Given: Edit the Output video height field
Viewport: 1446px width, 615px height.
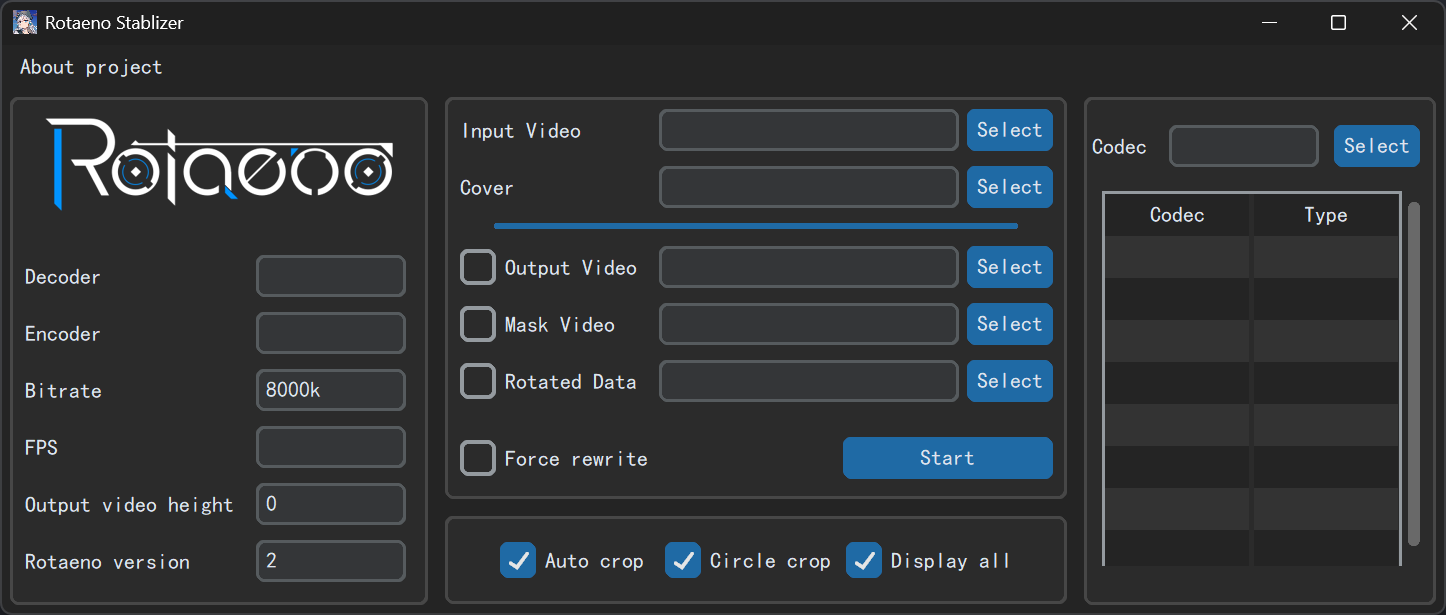Looking at the screenshot, I should pyautogui.click(x=331, y=504).
